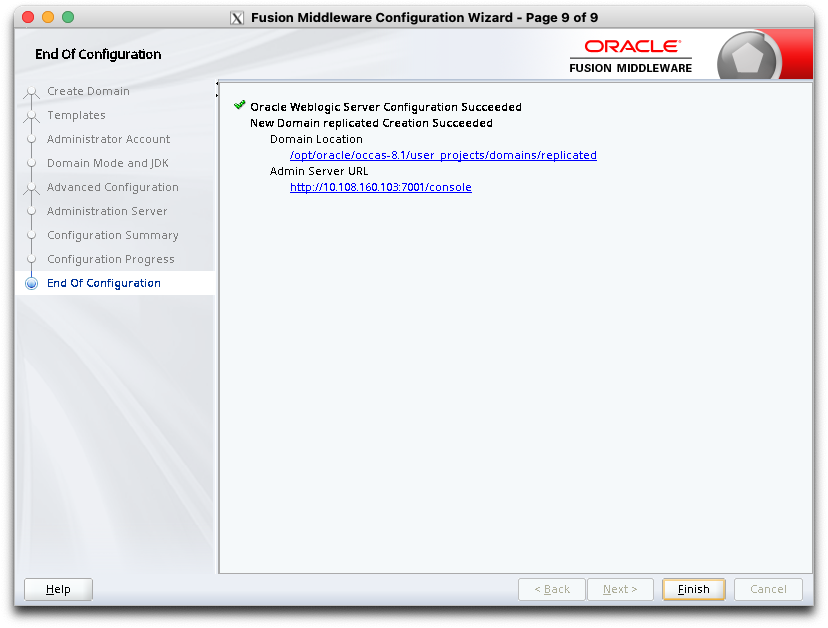
Task: Click the Templates step node
Action: (x=32, y=115)
